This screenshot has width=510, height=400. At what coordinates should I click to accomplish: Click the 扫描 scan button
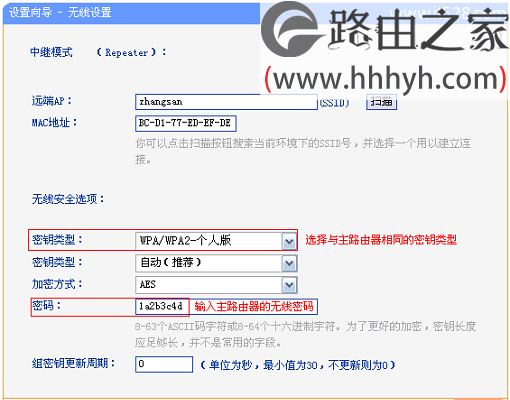pos(381,102)
